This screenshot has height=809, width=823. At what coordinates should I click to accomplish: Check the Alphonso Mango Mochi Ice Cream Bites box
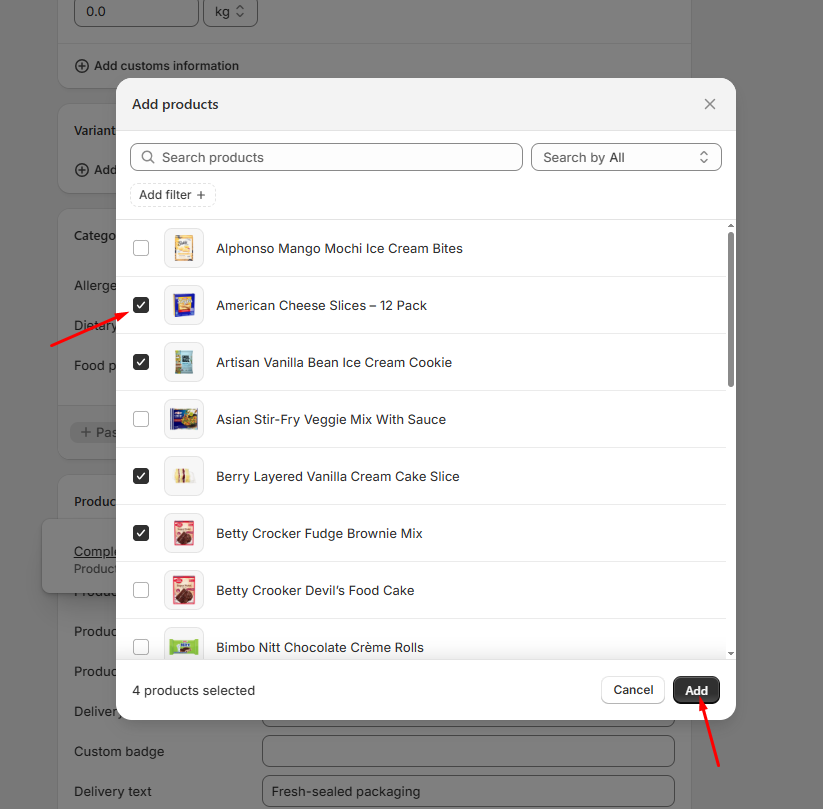[x=141, y=248]
